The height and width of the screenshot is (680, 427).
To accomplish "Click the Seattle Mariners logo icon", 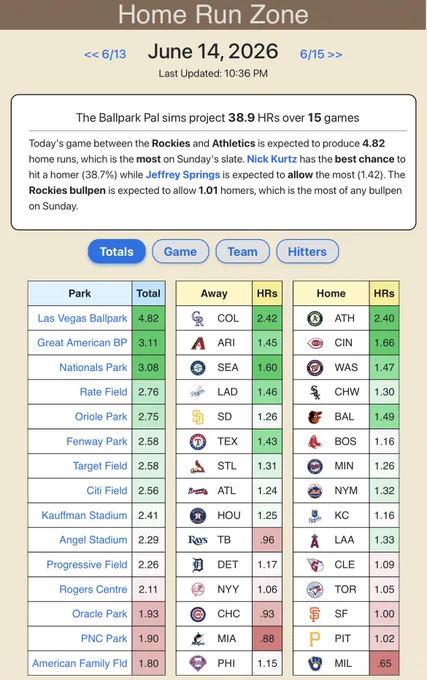I will pos(198,367).
